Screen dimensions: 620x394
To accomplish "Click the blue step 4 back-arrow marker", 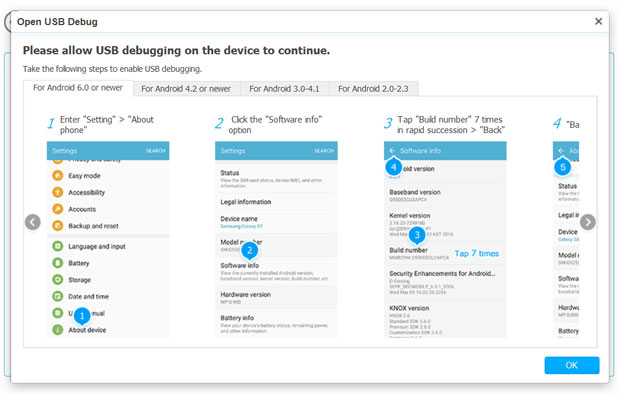I will (393, 167).
